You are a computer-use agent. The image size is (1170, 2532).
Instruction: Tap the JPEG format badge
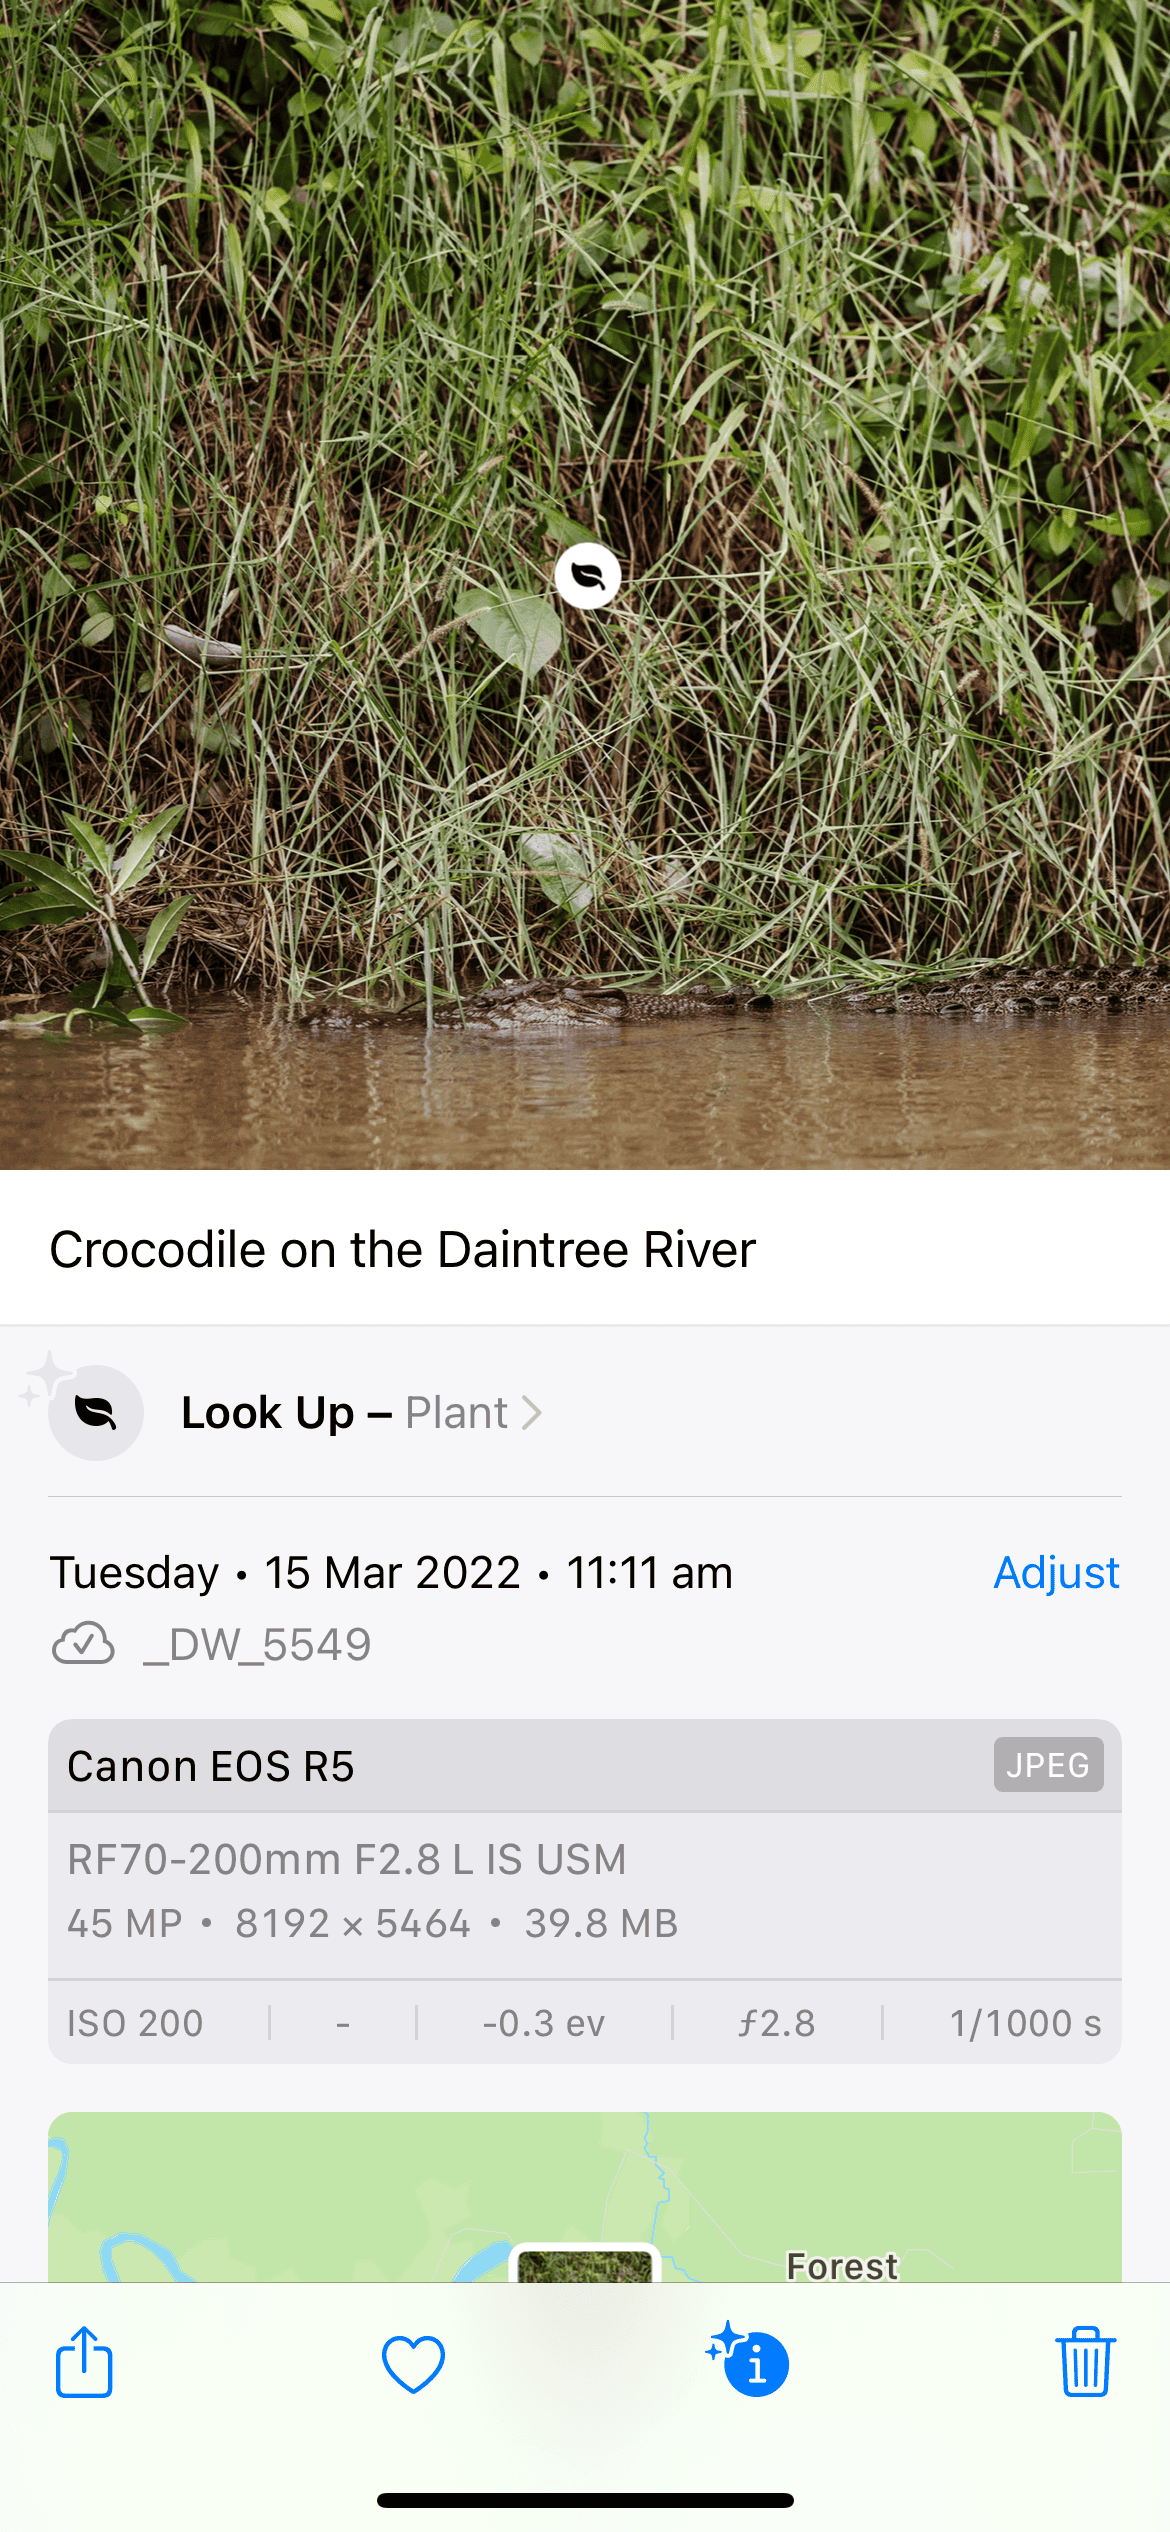tap(1048, 1765)
